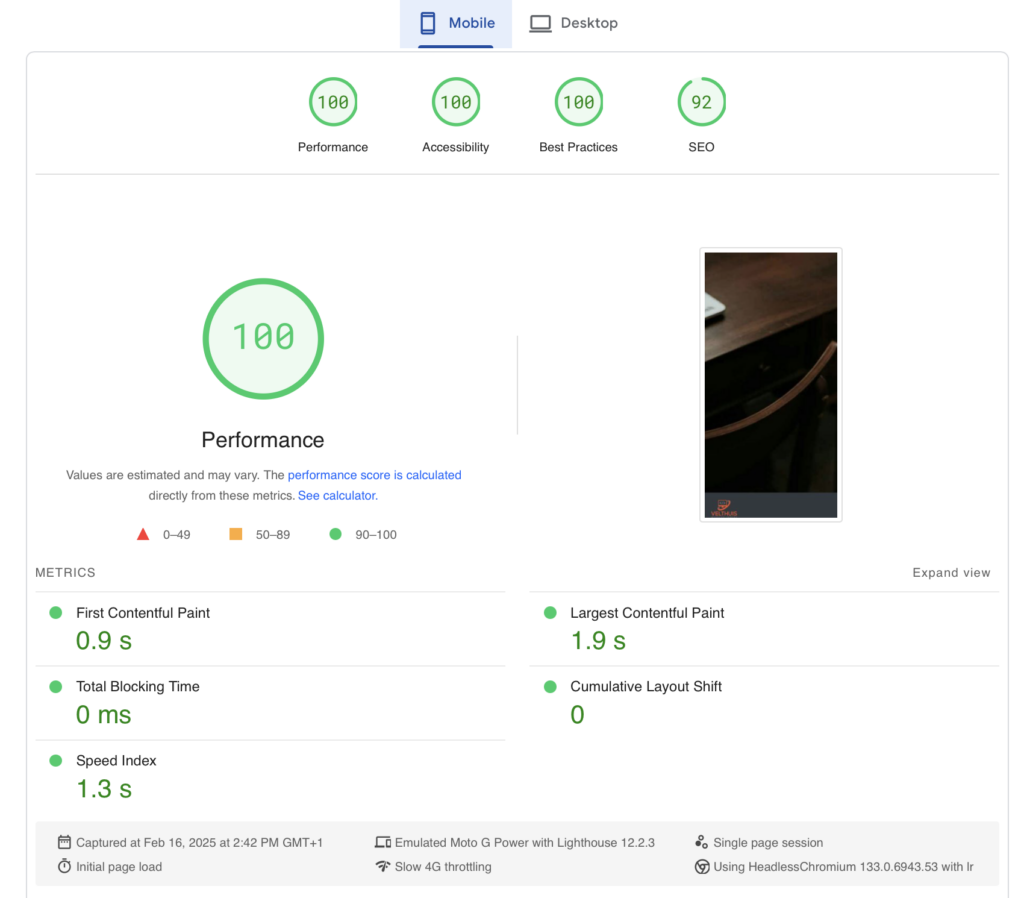Screen dimensions: 1024x898
Task: Open the Accessibility score gauge
Action: click(x=456, y=102)
